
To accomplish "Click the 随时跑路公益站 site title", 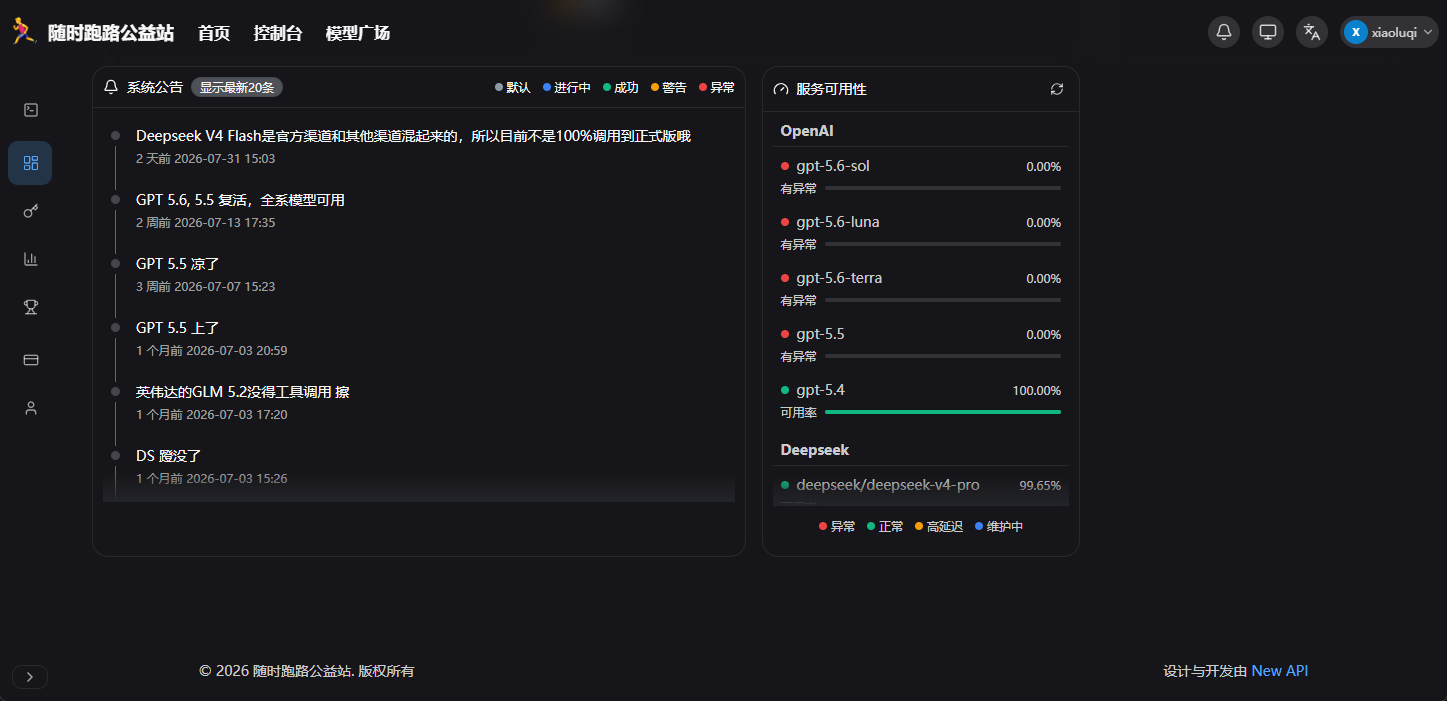I will click(x=111, y=33).
